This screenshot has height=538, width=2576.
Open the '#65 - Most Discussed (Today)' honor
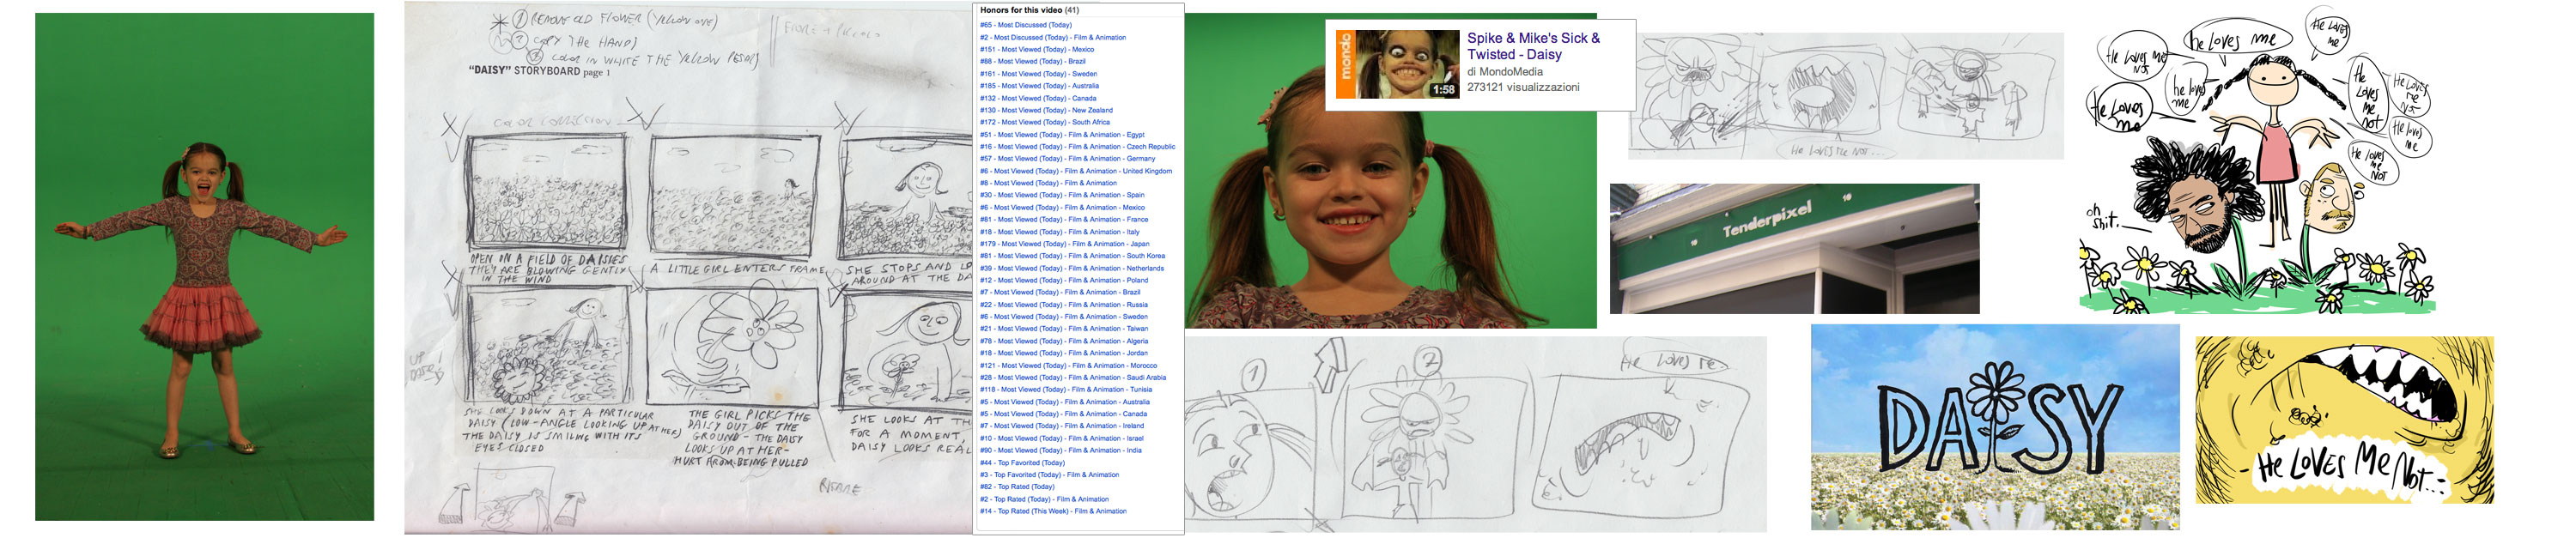pos(1025,25)
